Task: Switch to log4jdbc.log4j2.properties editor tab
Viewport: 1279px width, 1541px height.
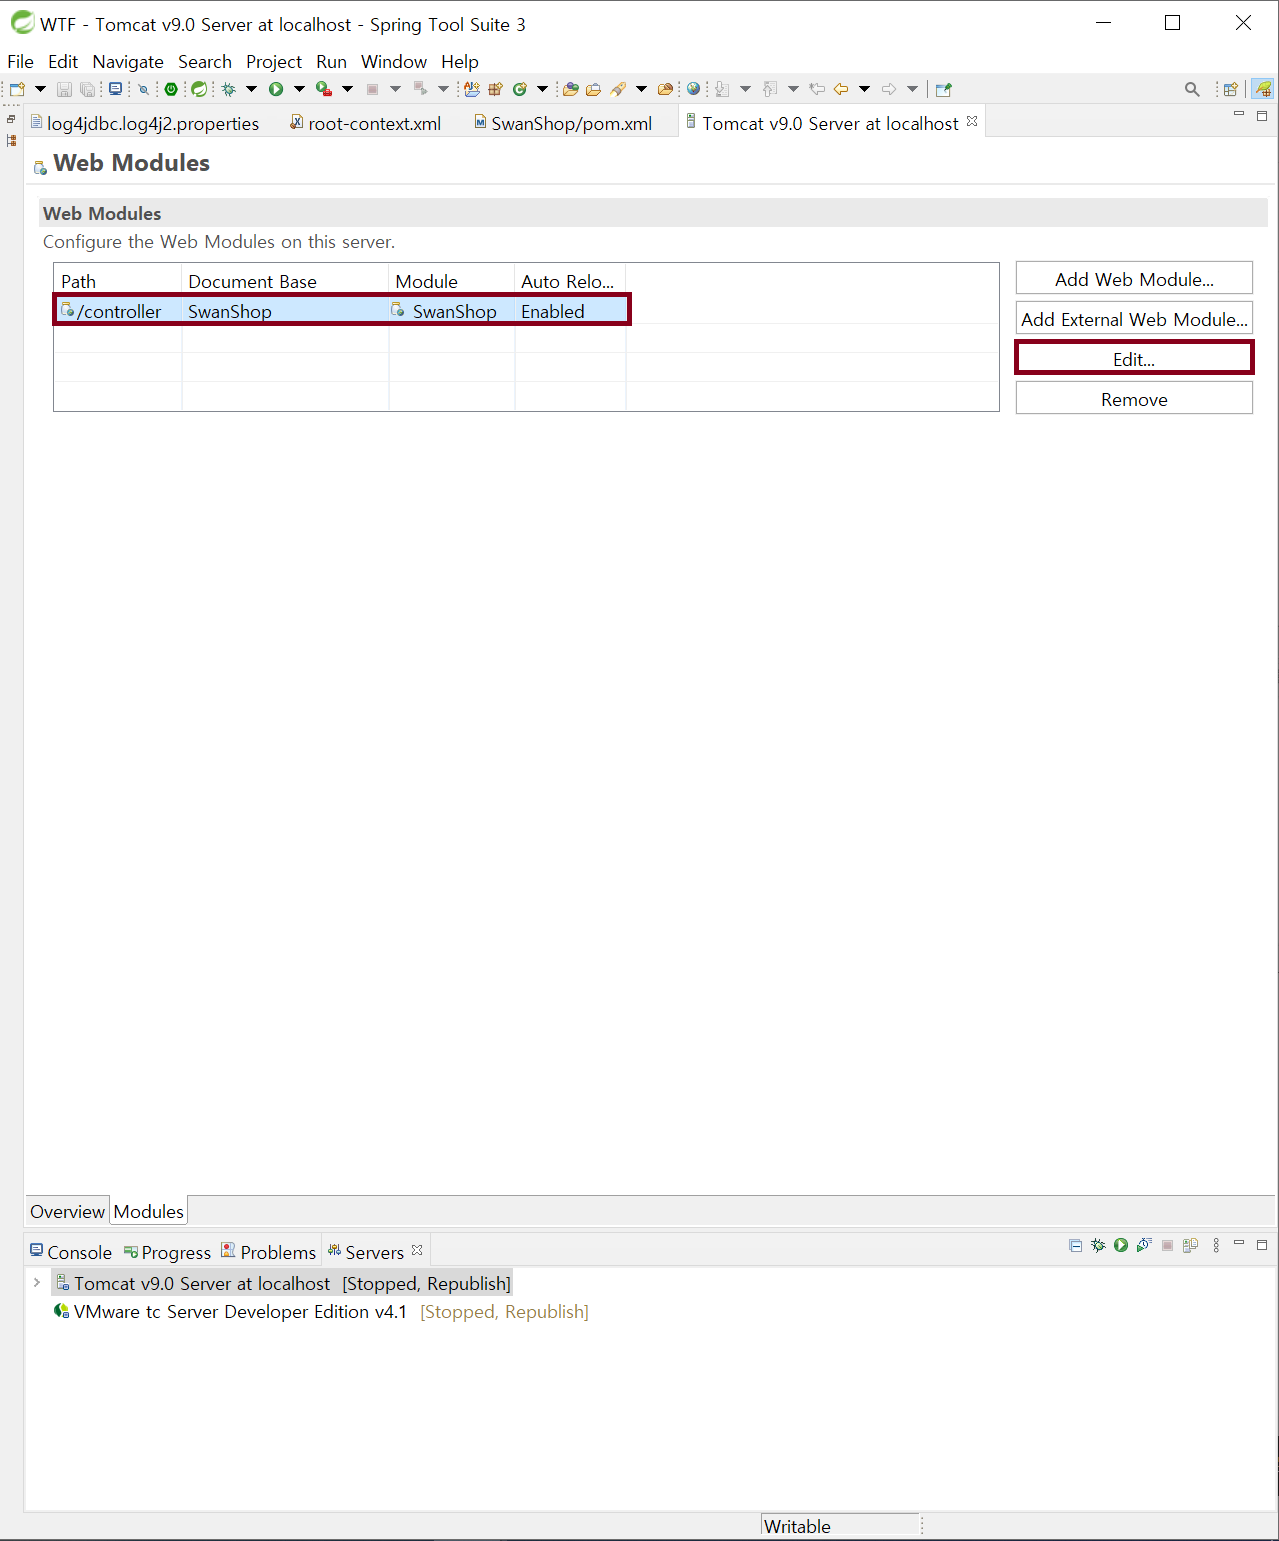Action: 145,123
